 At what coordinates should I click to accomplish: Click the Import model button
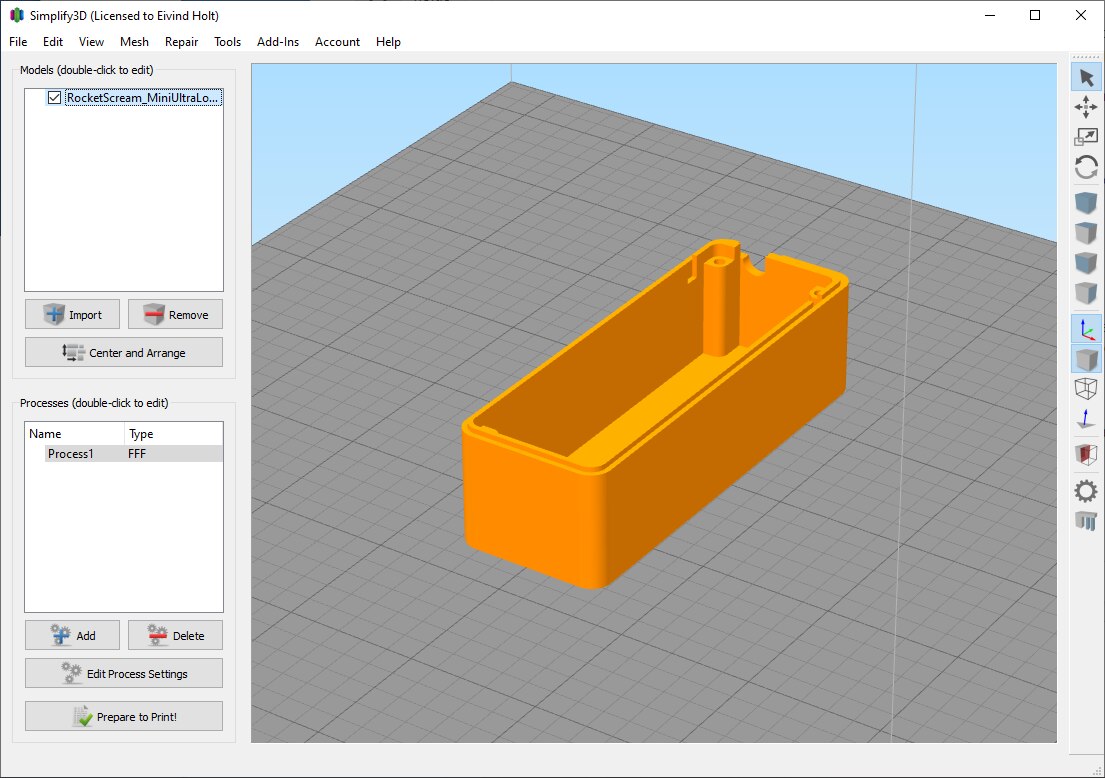(72, 314)
